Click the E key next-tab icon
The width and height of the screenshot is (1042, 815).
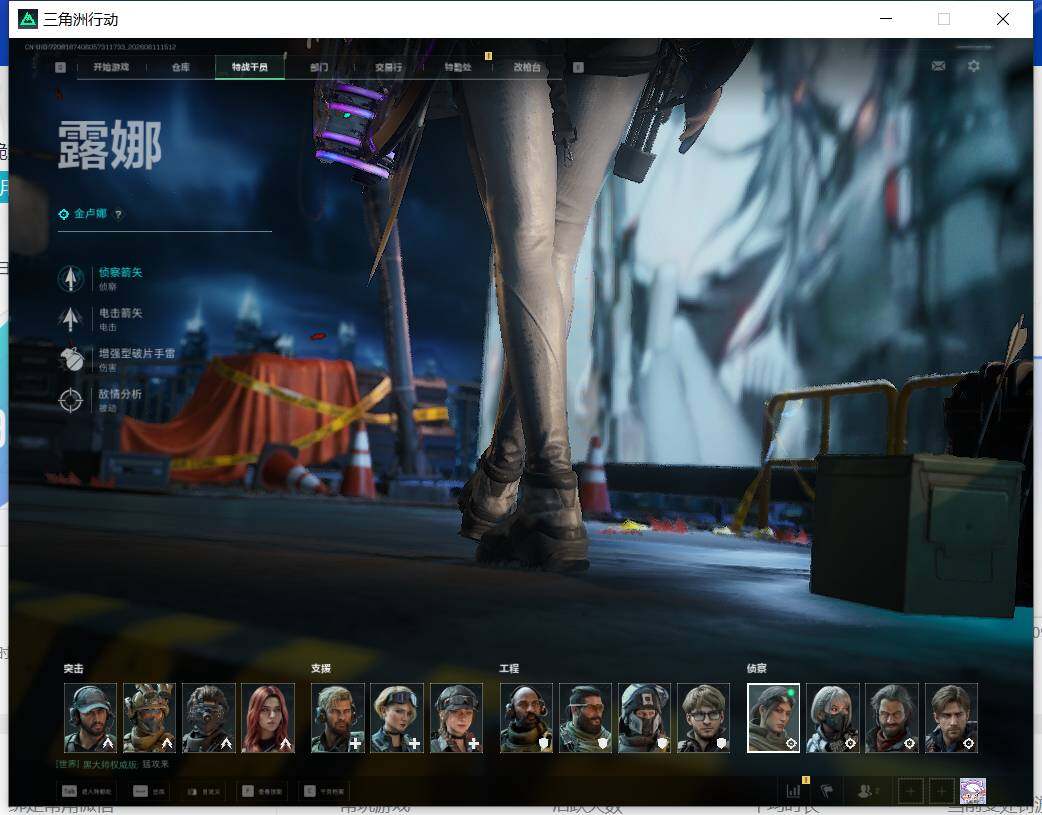(x=578, y=67)
